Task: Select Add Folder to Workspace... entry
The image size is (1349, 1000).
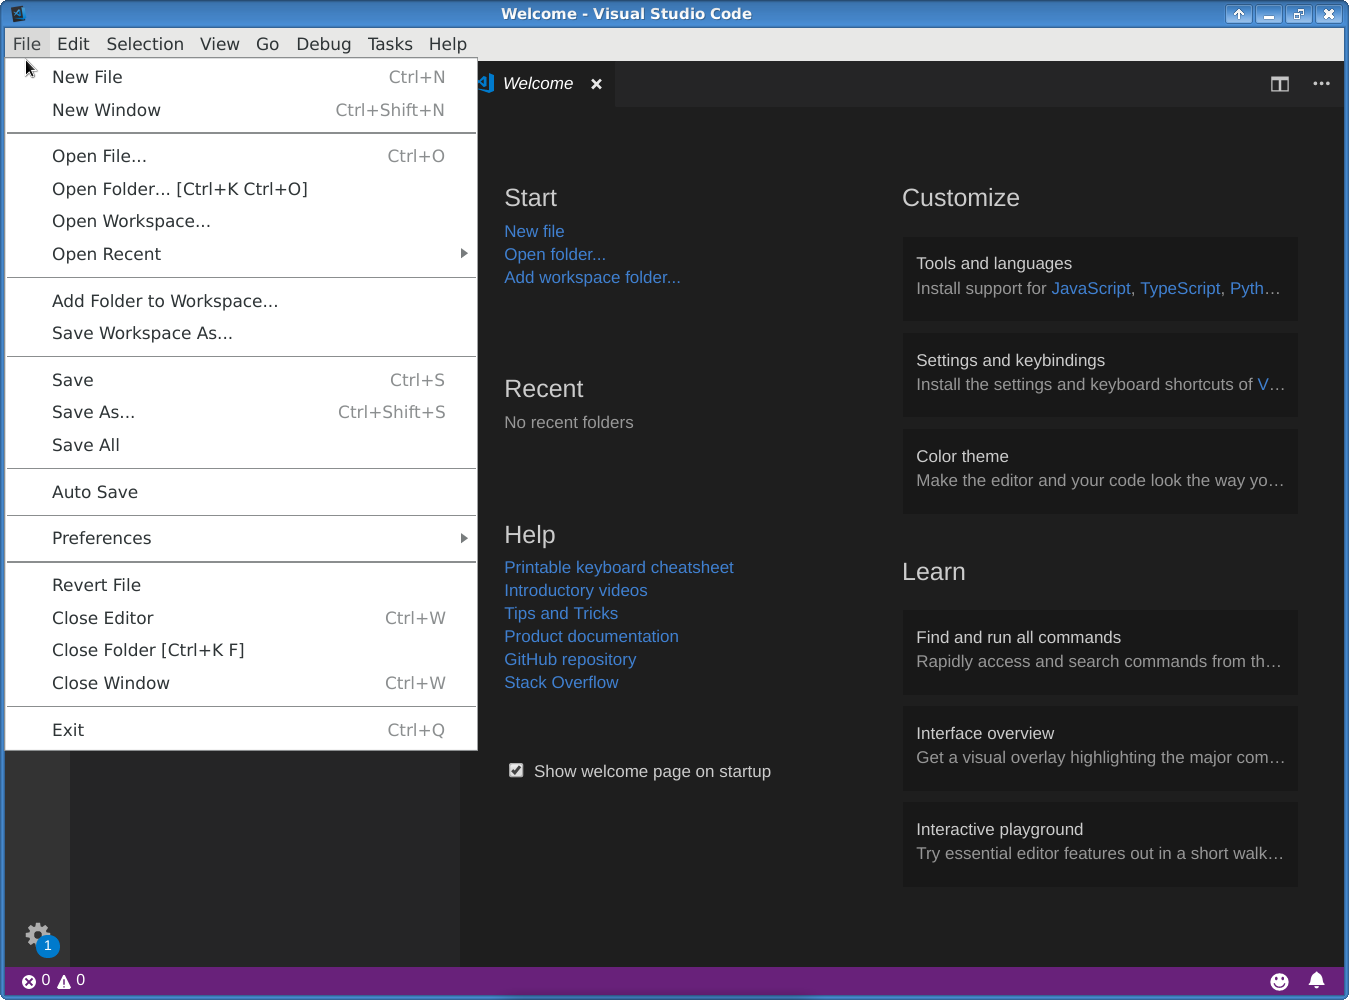Action: click(x=241, y=301)
